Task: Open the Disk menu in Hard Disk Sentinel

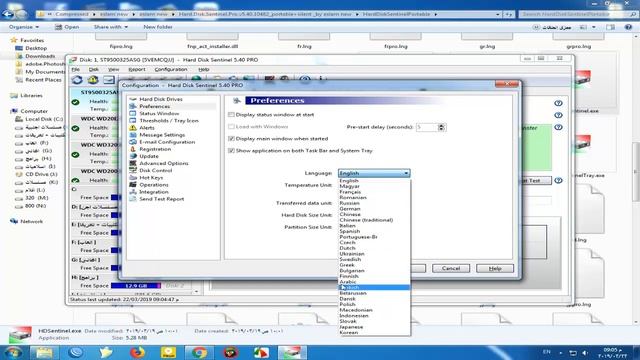Action: (x=94, y=69)
